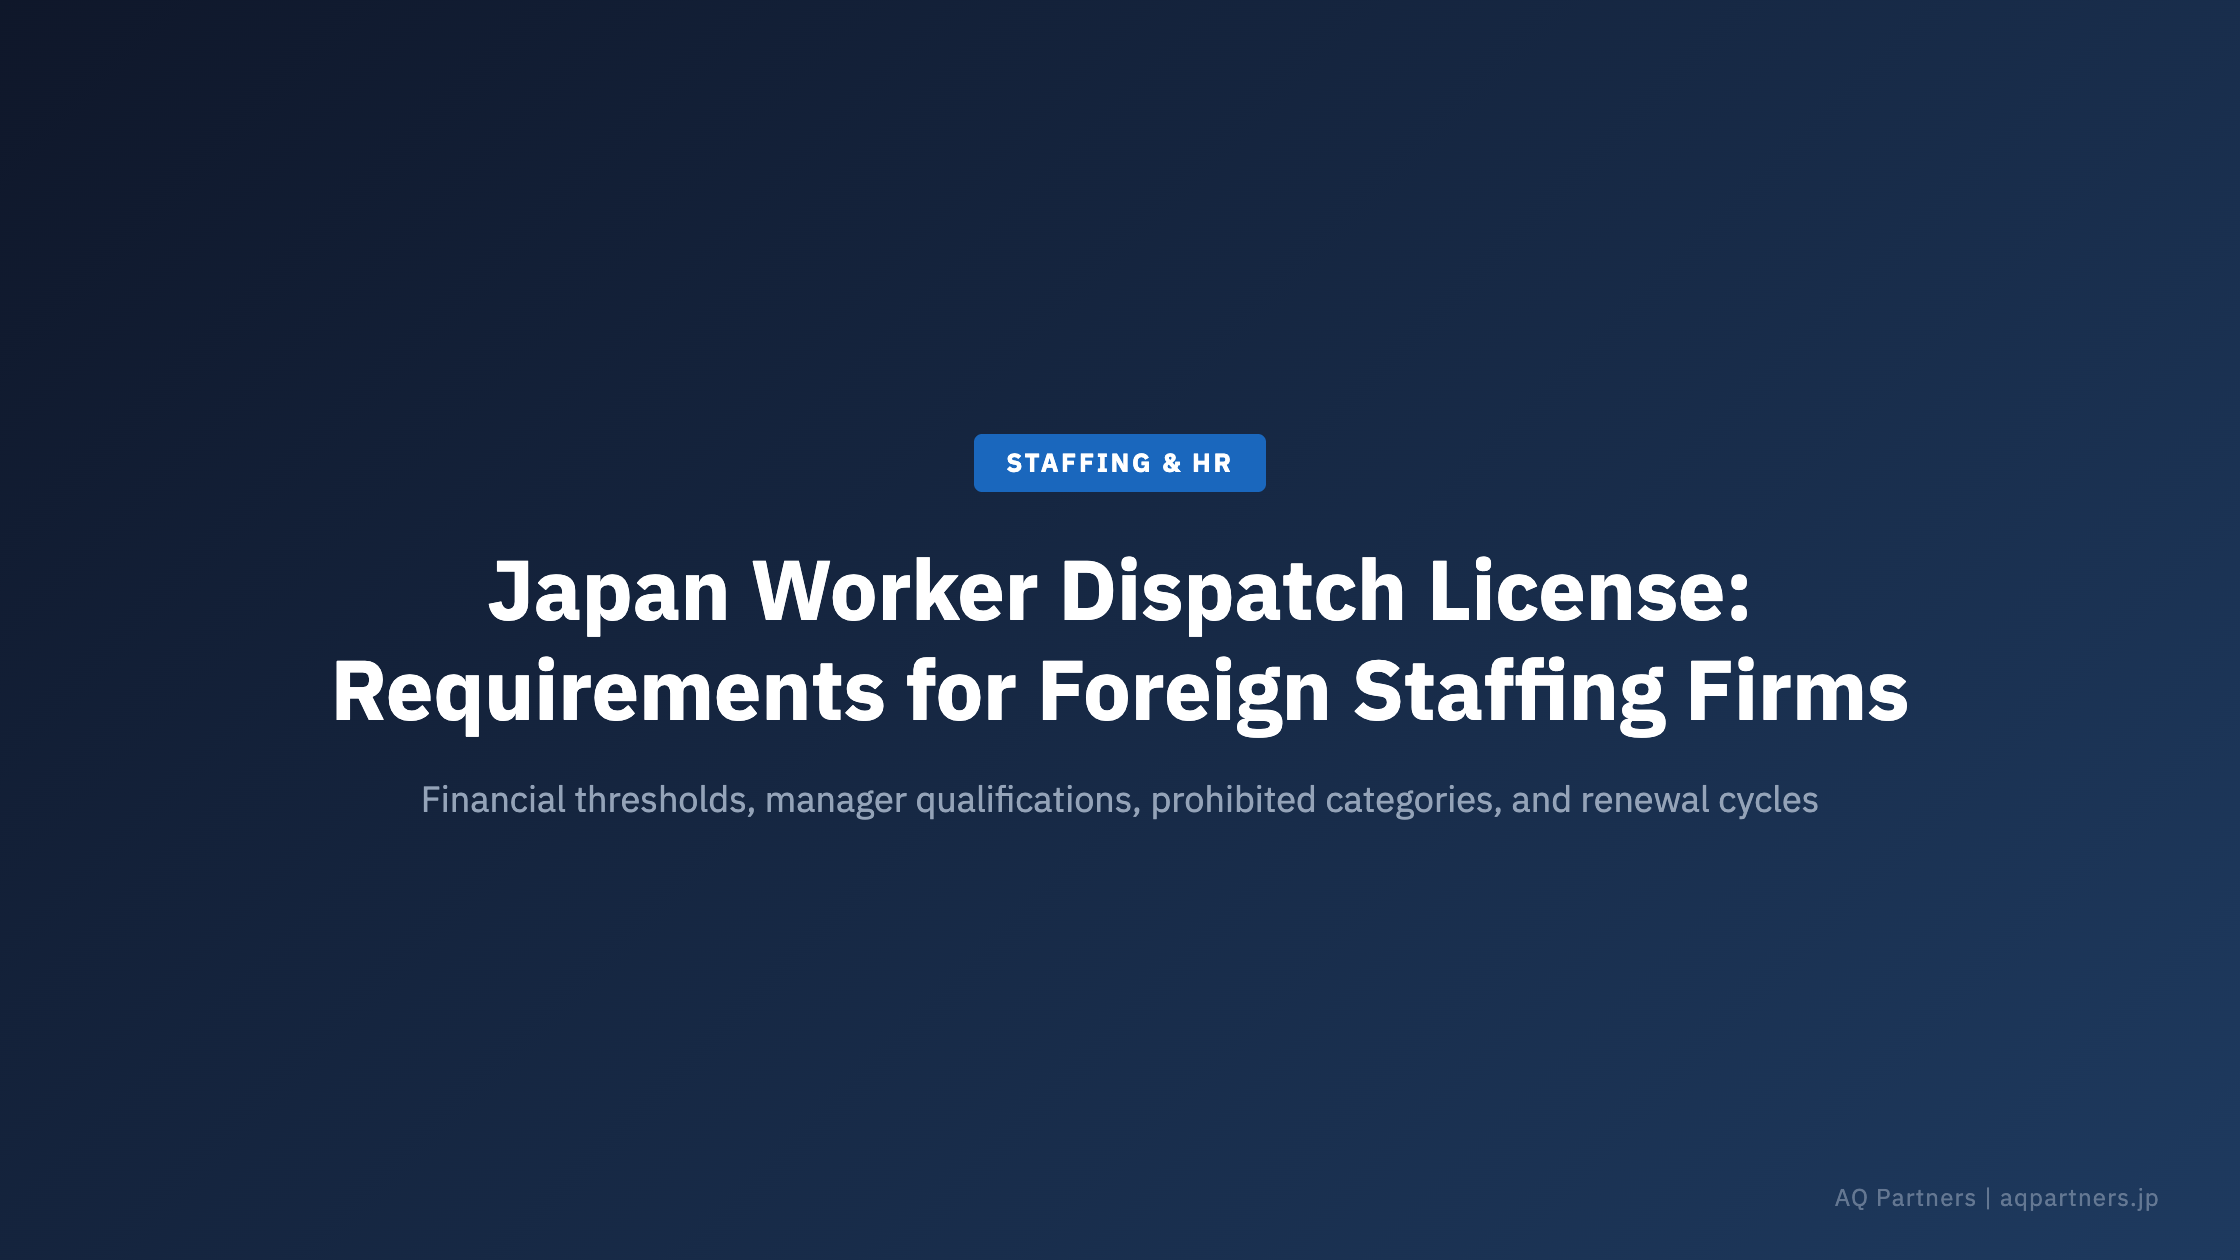Click the "AQ Partners" footer text
2240x1260 pixels.
(1904, 1198)
